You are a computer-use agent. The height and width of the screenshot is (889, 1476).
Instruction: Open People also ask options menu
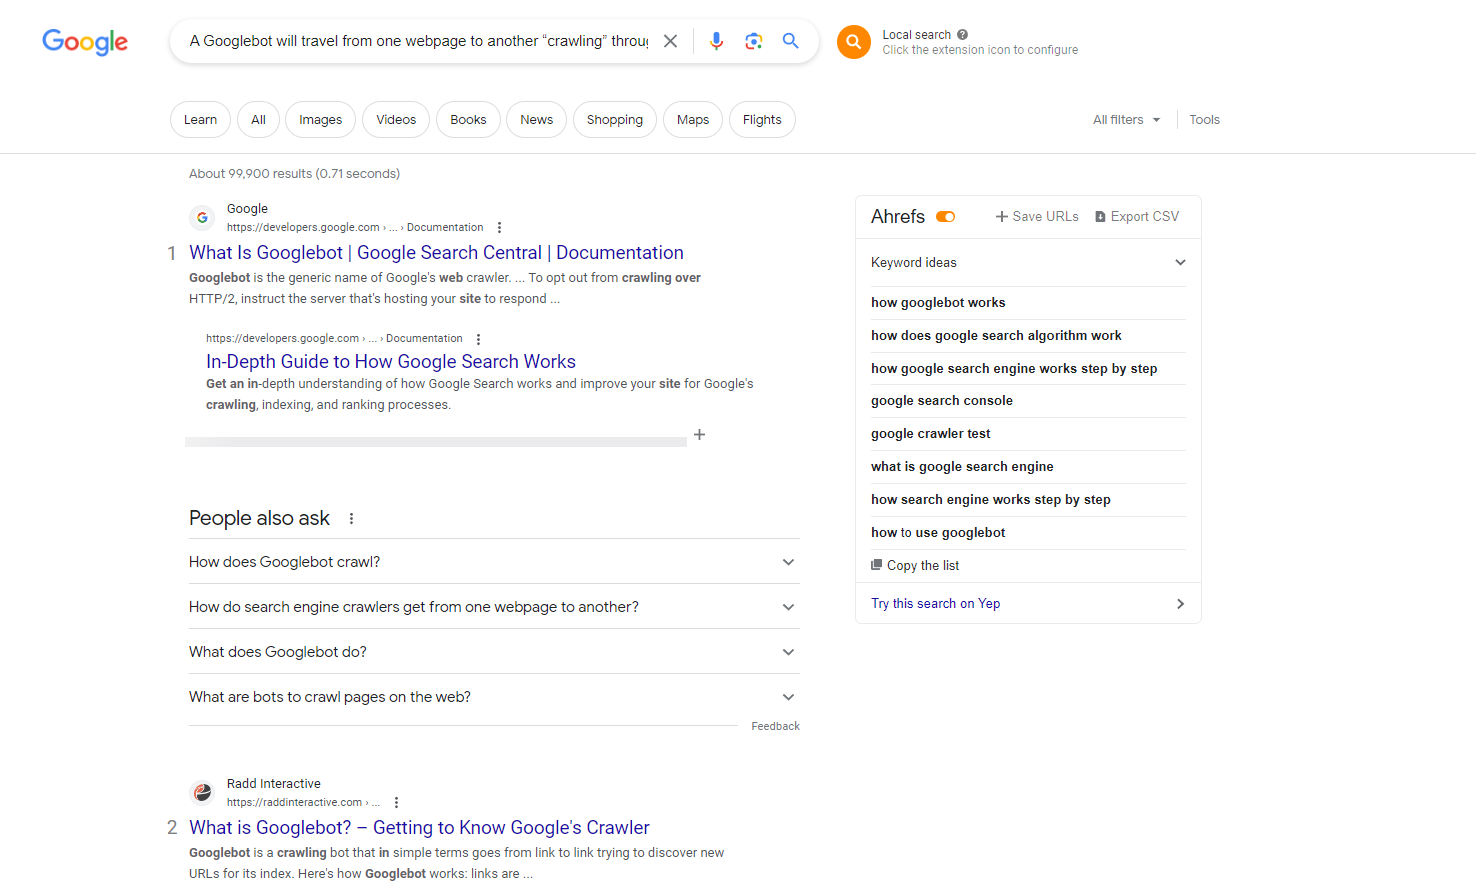351,518
